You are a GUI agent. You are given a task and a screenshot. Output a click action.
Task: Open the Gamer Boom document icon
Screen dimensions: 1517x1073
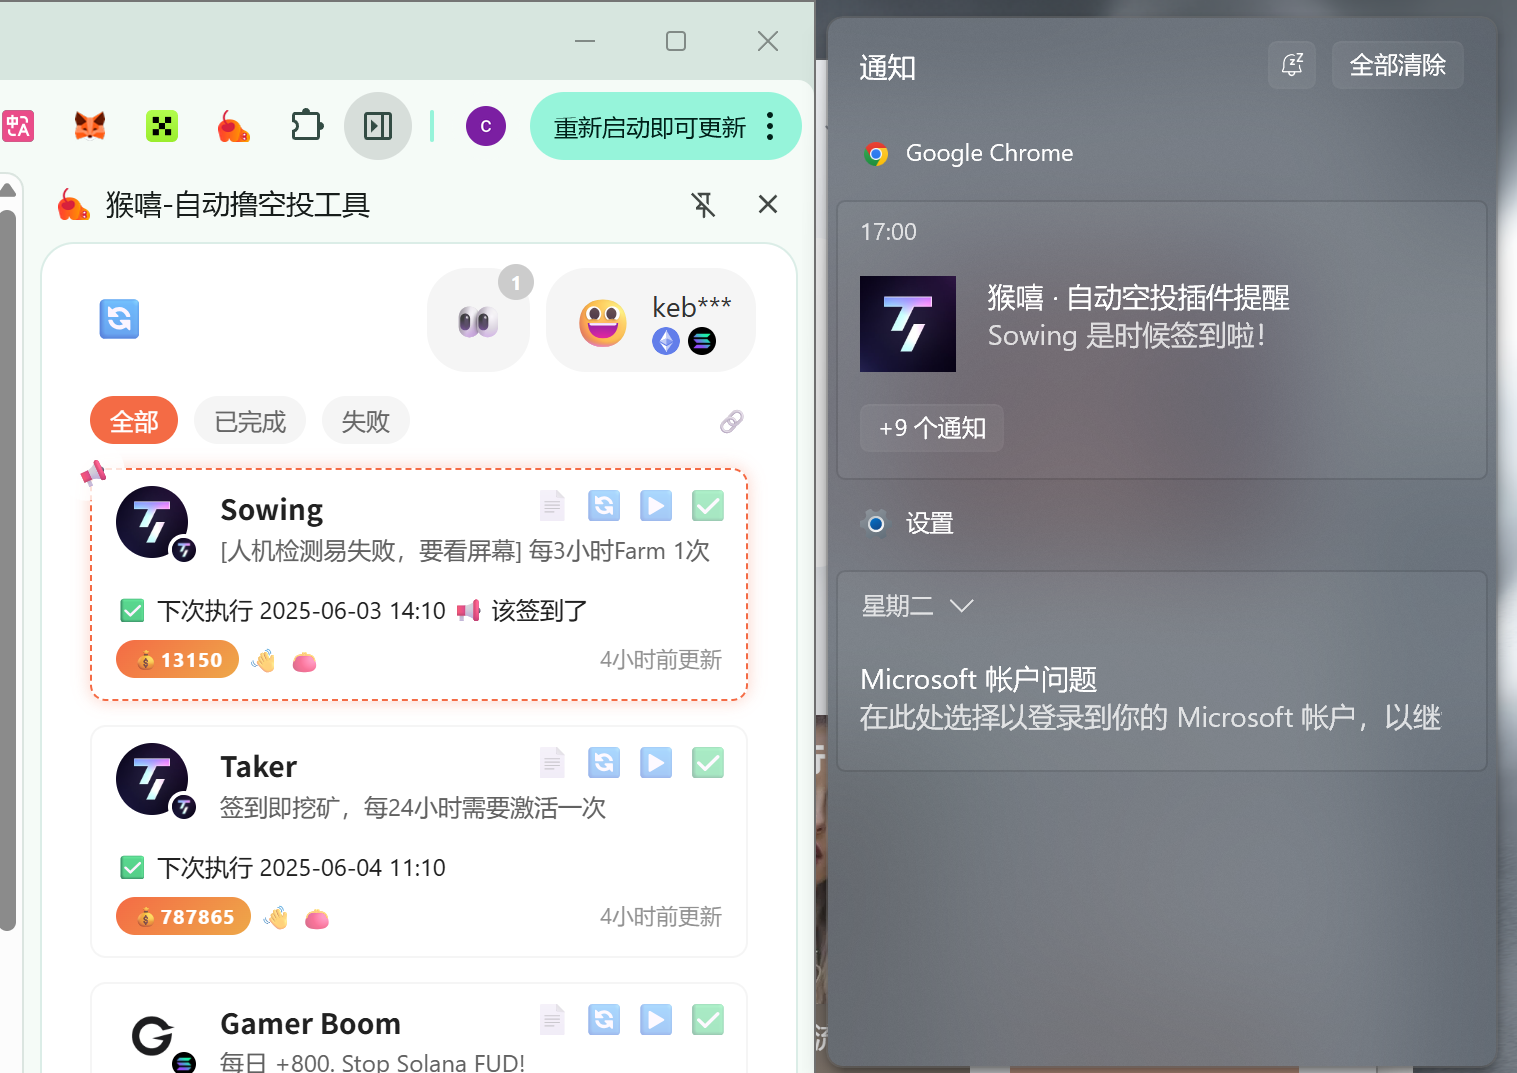point(552,1020)
